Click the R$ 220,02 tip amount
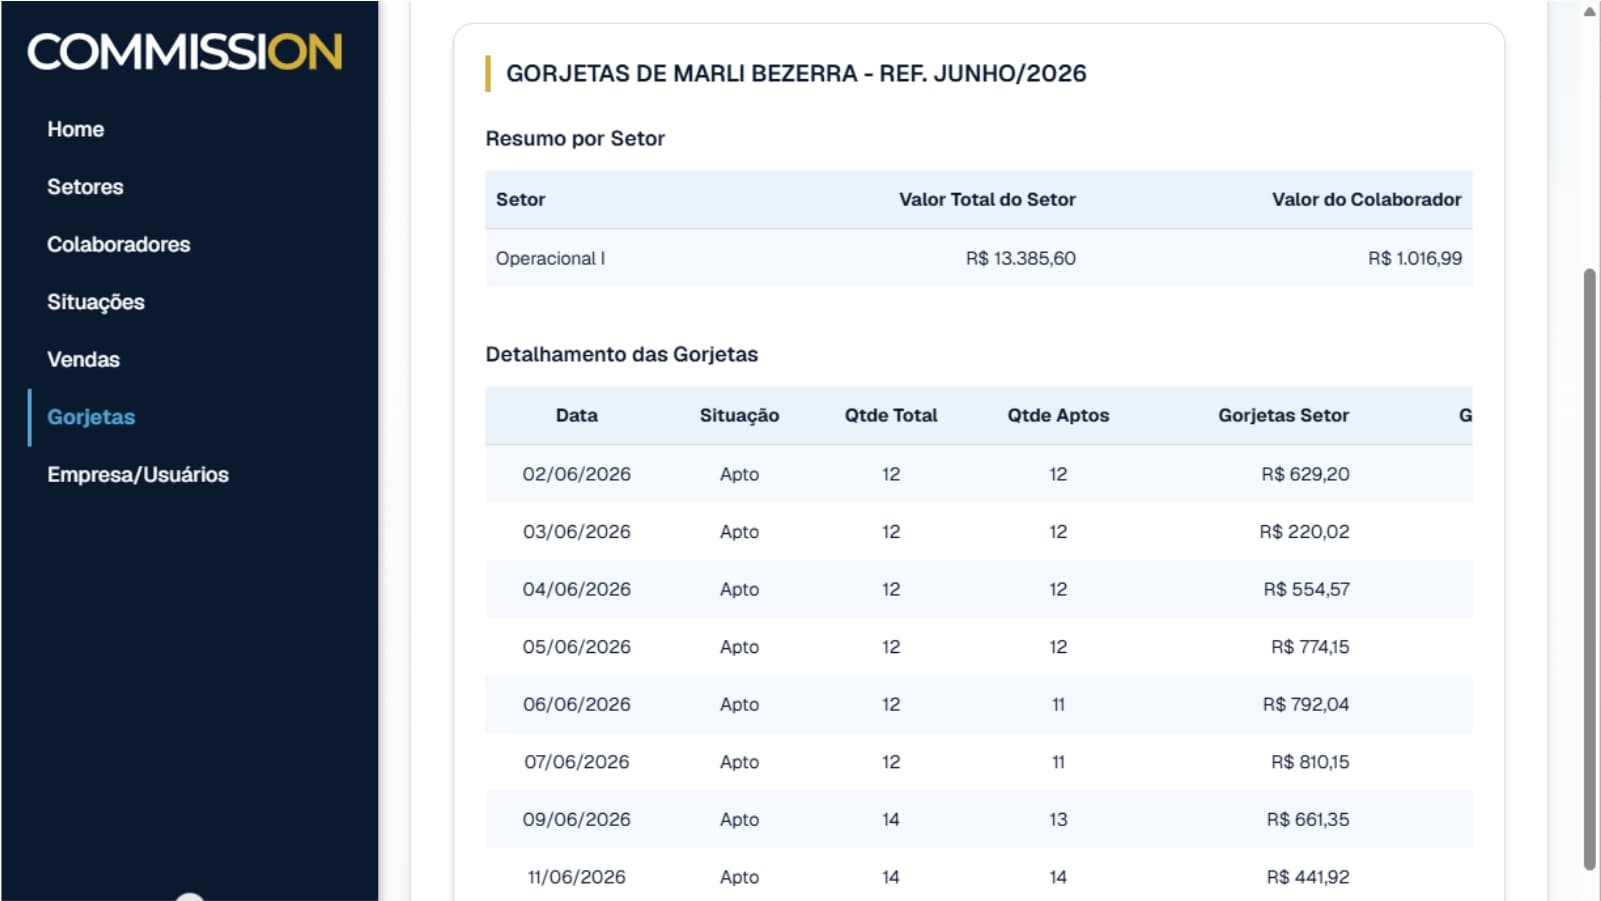The width and height of the screenshot is (1601, 901). pos(1304,532)
